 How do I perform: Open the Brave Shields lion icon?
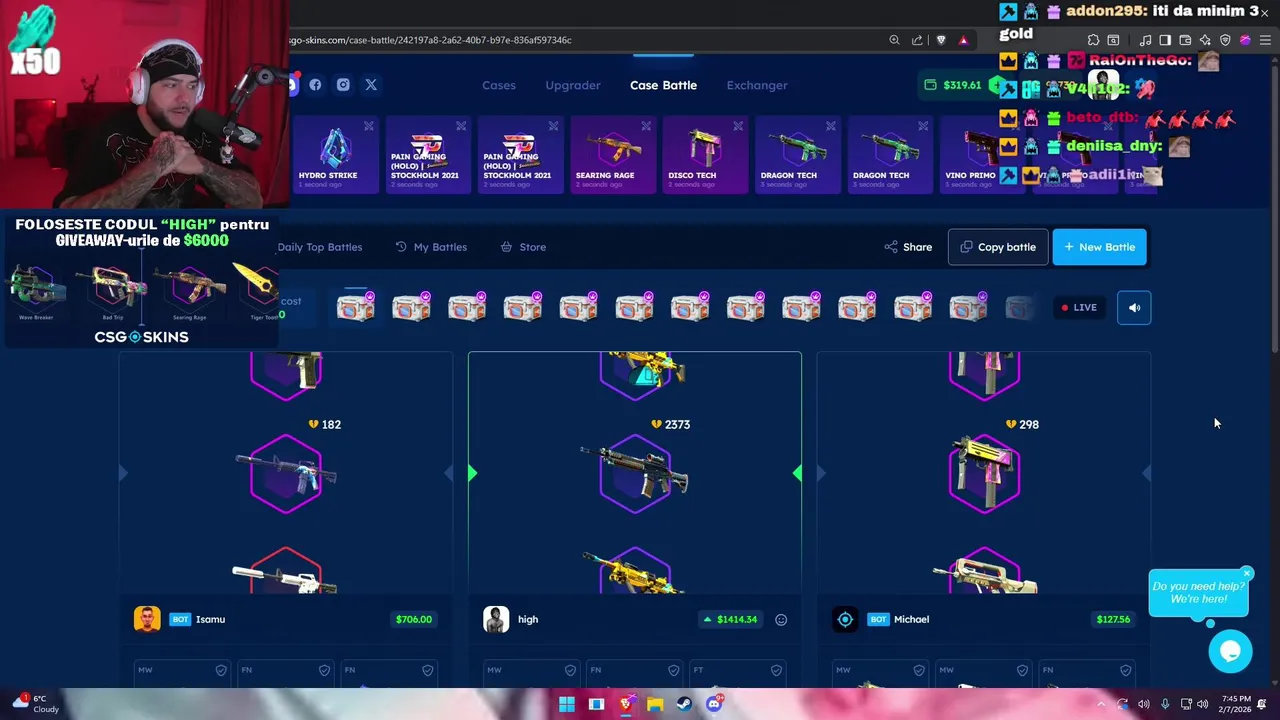point(941,40)
